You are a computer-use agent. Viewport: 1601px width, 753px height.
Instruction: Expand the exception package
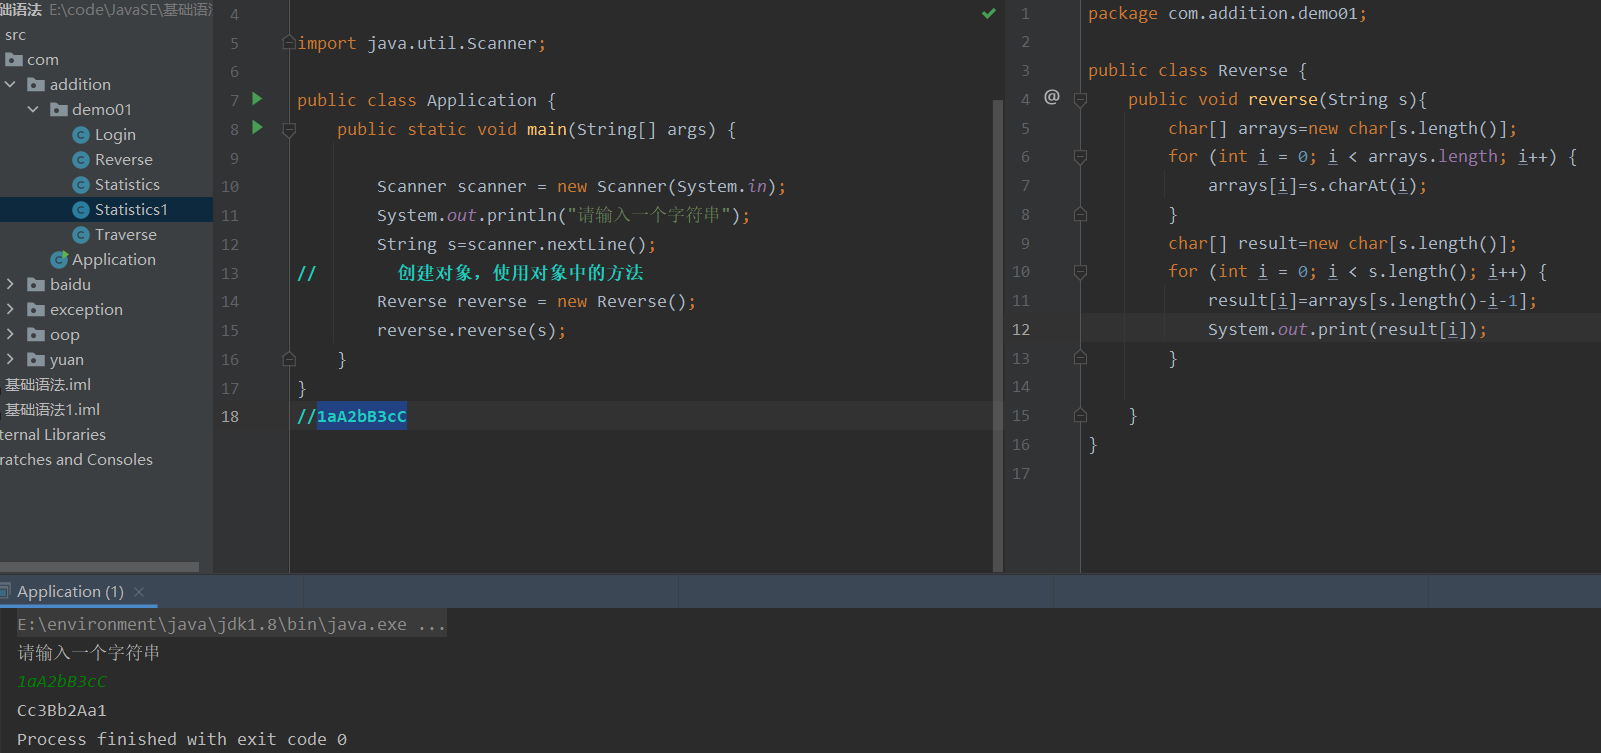(x=11, y=310)
